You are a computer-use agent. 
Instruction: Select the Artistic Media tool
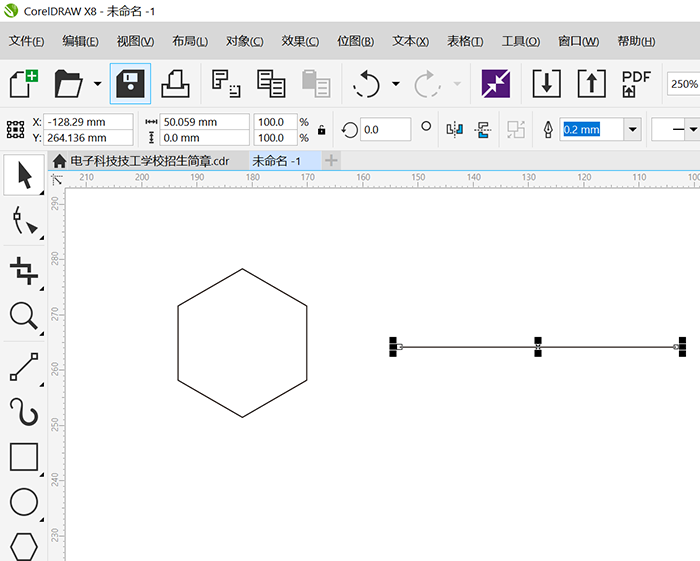(24, 411)
